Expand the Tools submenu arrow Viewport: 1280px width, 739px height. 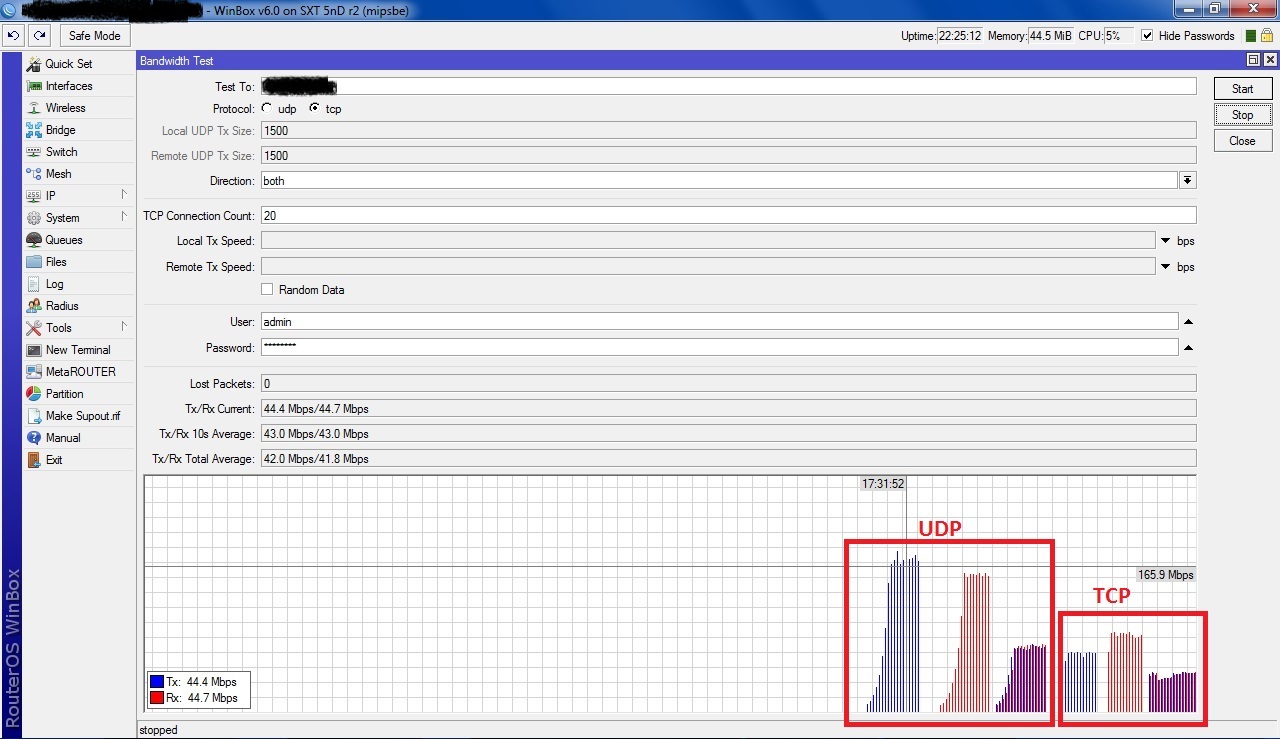pos(124,326)
